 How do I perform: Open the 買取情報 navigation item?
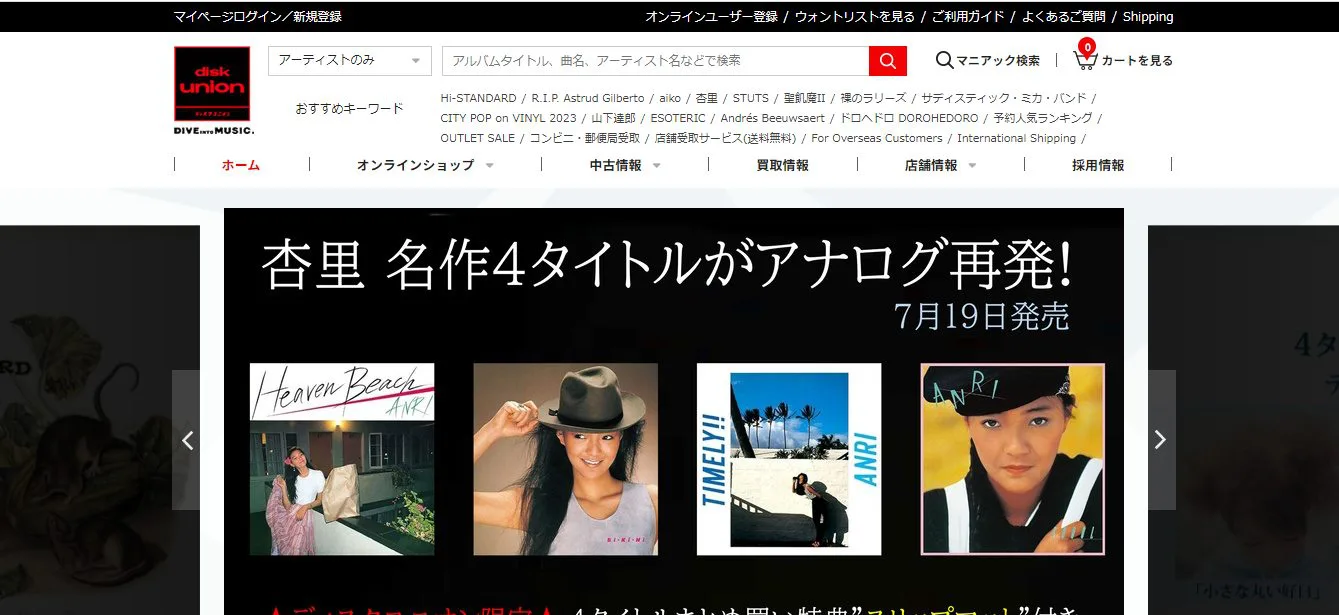tap(782, 165)
